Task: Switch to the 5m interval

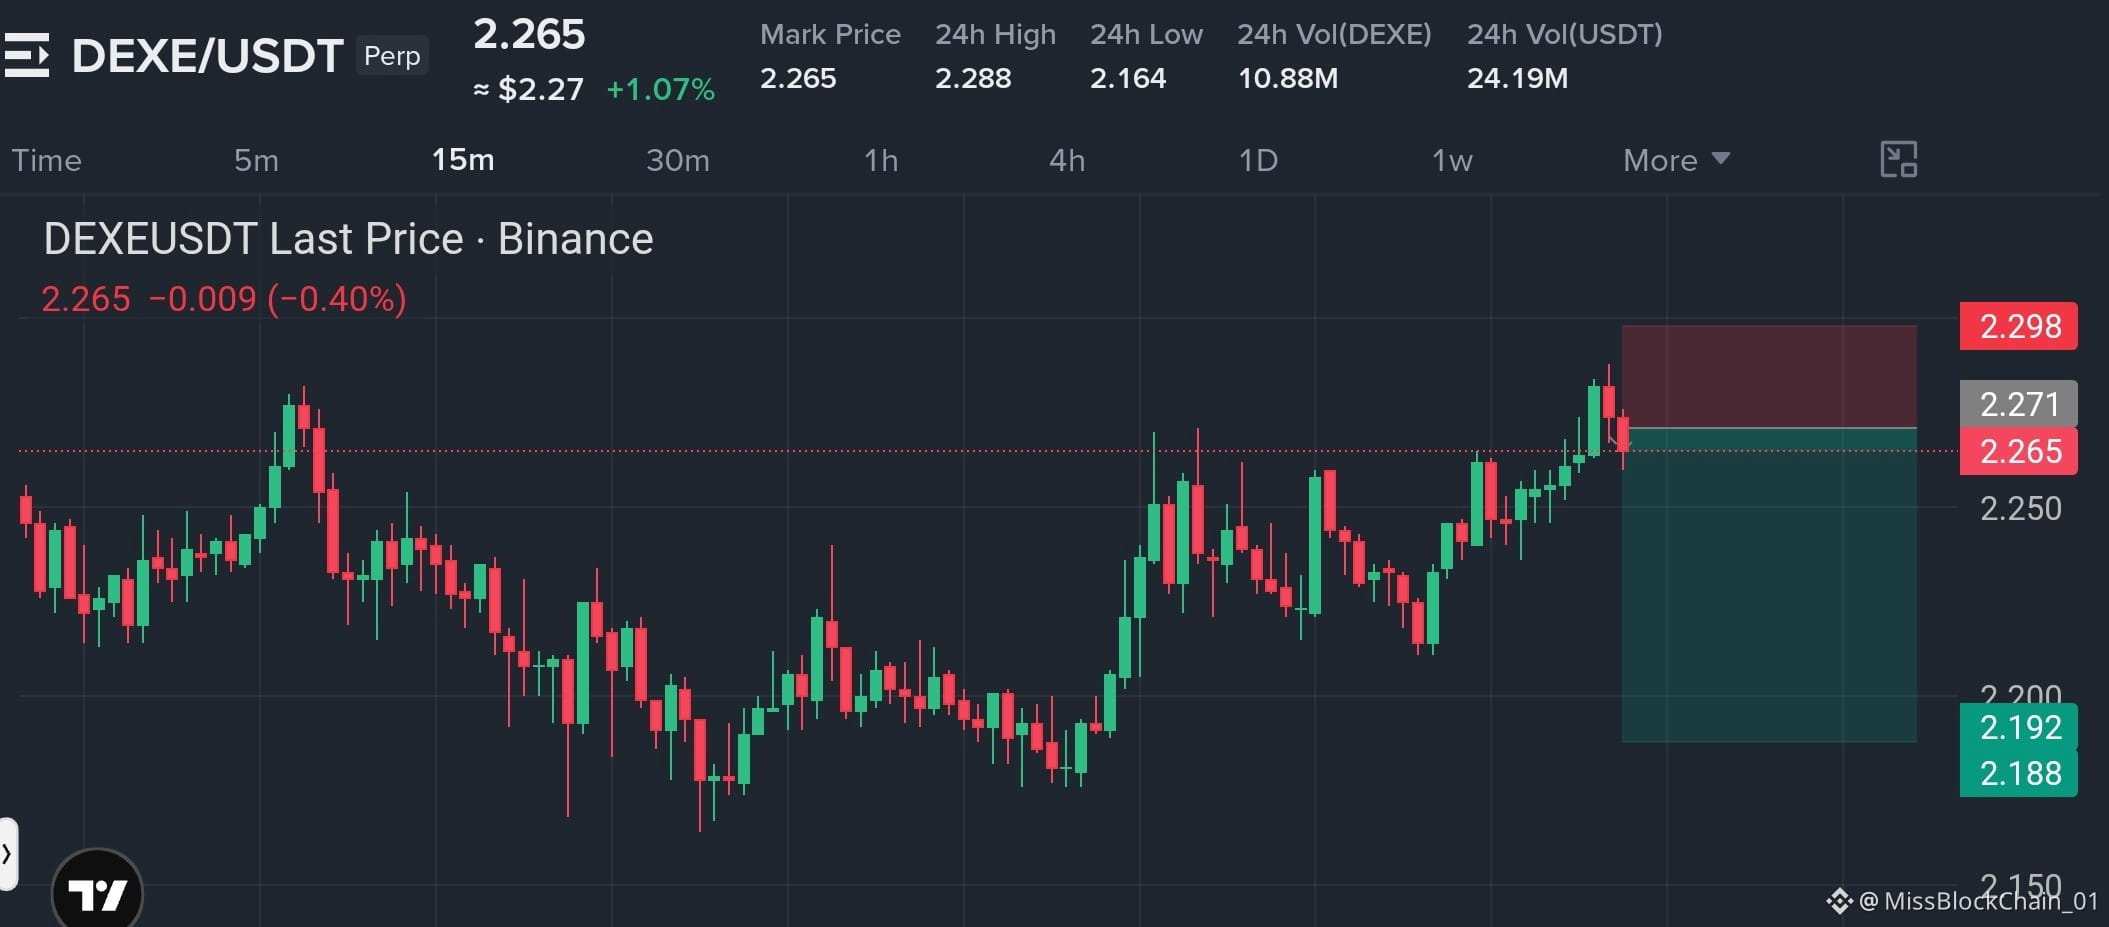Action: (x=256, y=160)
